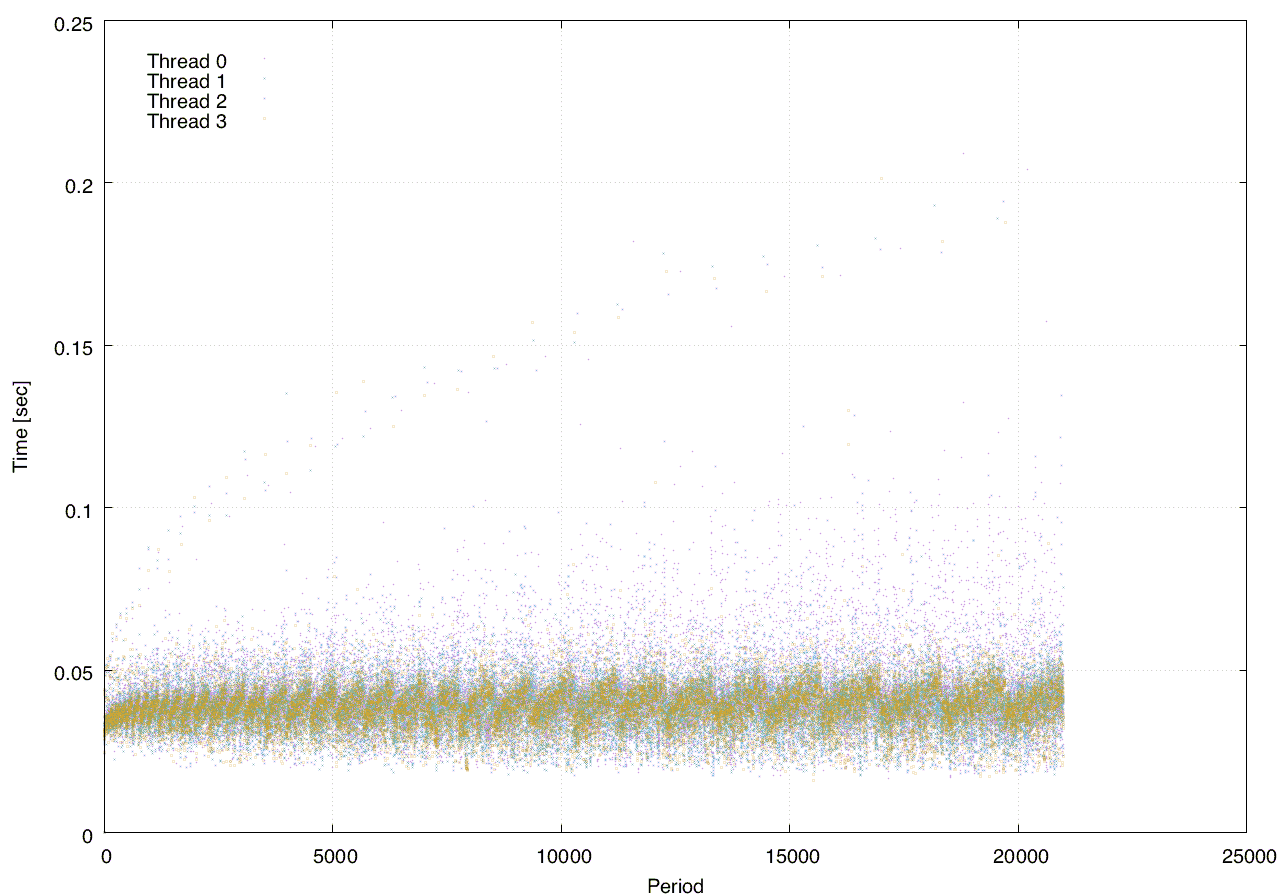The height and width of the screenshot is (896, 1280).
Task: Click the 'Thread 0' legend label
Action: click(x=187, y=61)
